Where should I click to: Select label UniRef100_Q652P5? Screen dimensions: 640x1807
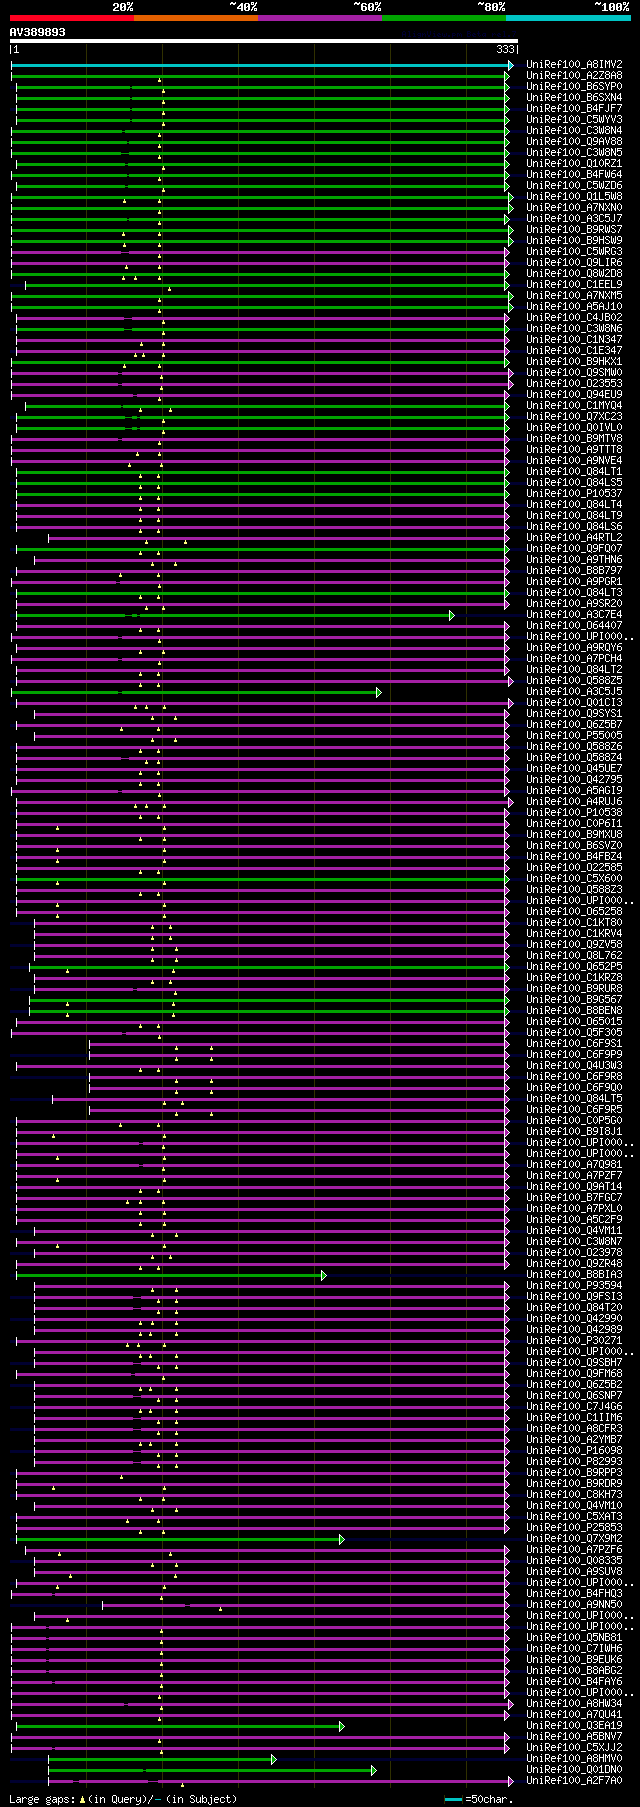pyautogui.click(x=574, y=967)
